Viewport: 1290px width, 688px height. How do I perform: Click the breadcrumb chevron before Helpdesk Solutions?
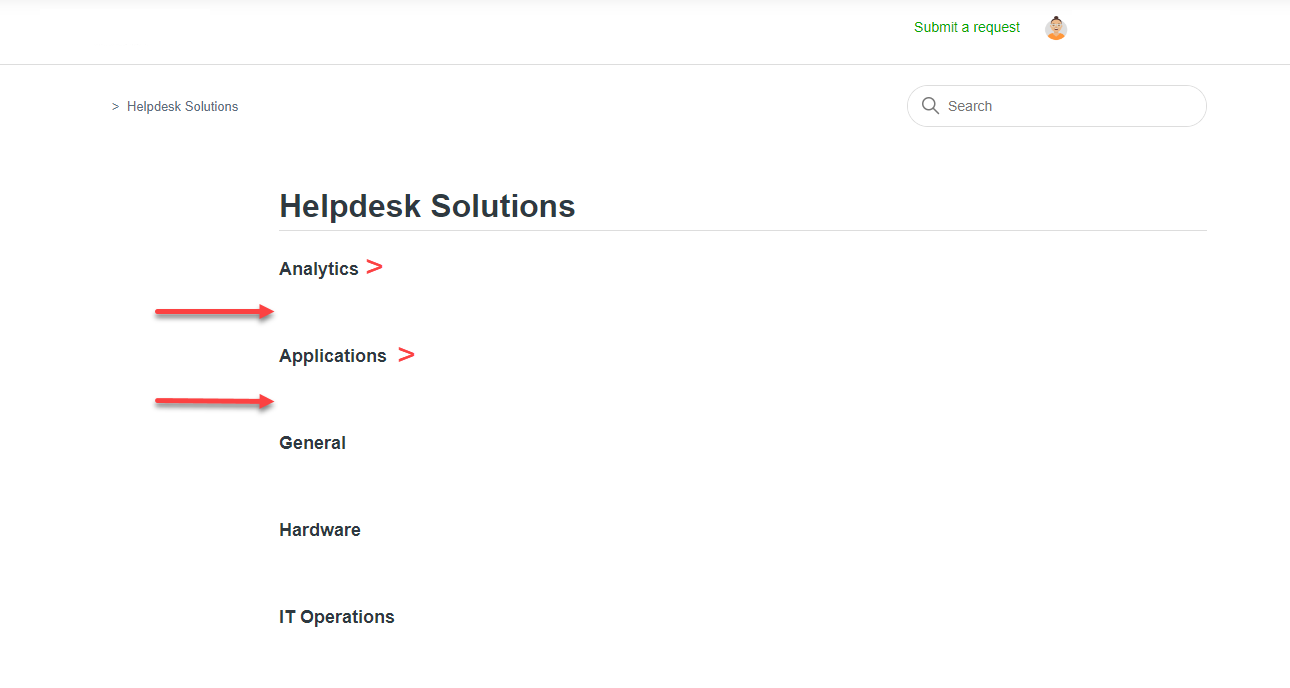(x=116, y=107)
